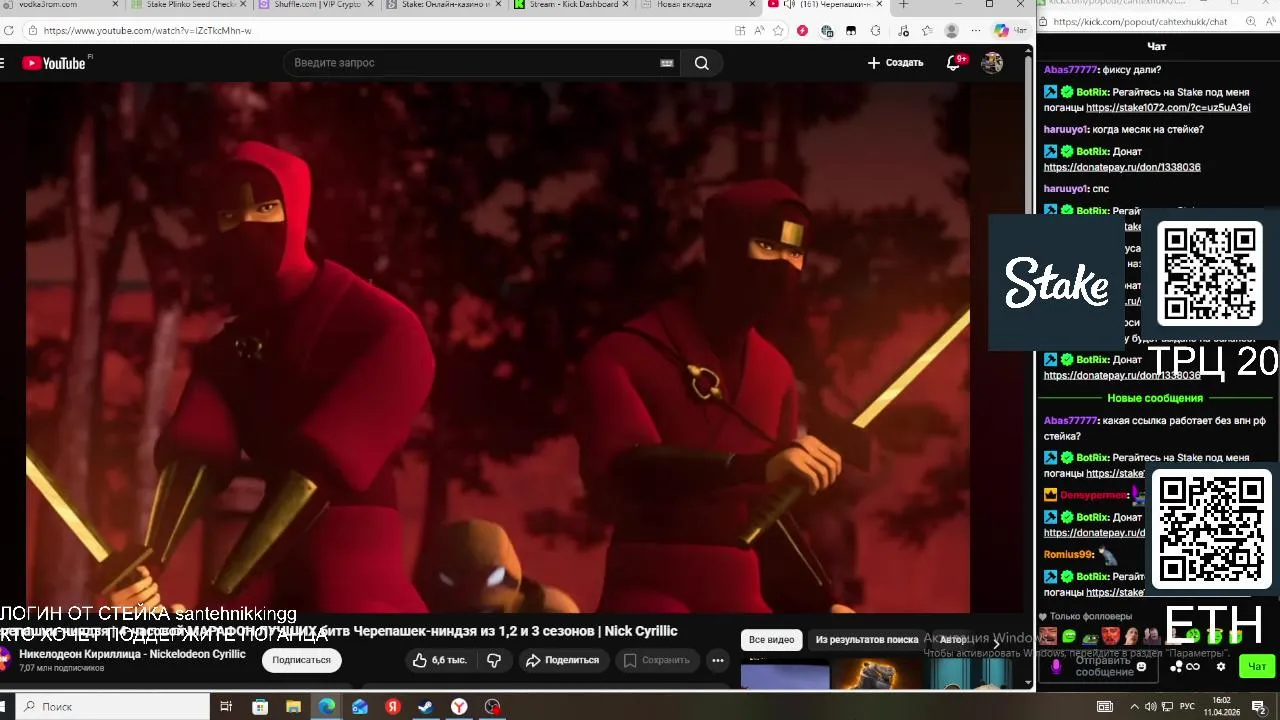Click Новые сообщения divider in chat
The height and width of the screenshot is (720, 1280).
[x=1155, y=398]
